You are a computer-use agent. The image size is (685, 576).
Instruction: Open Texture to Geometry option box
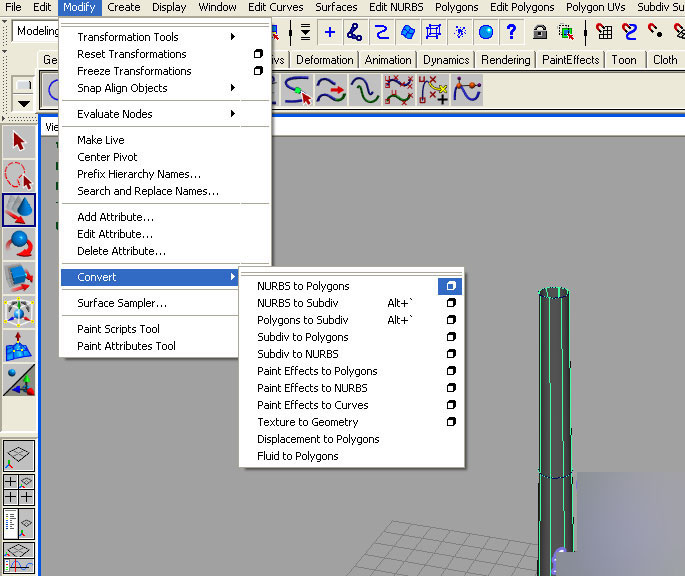pos(451,422)
